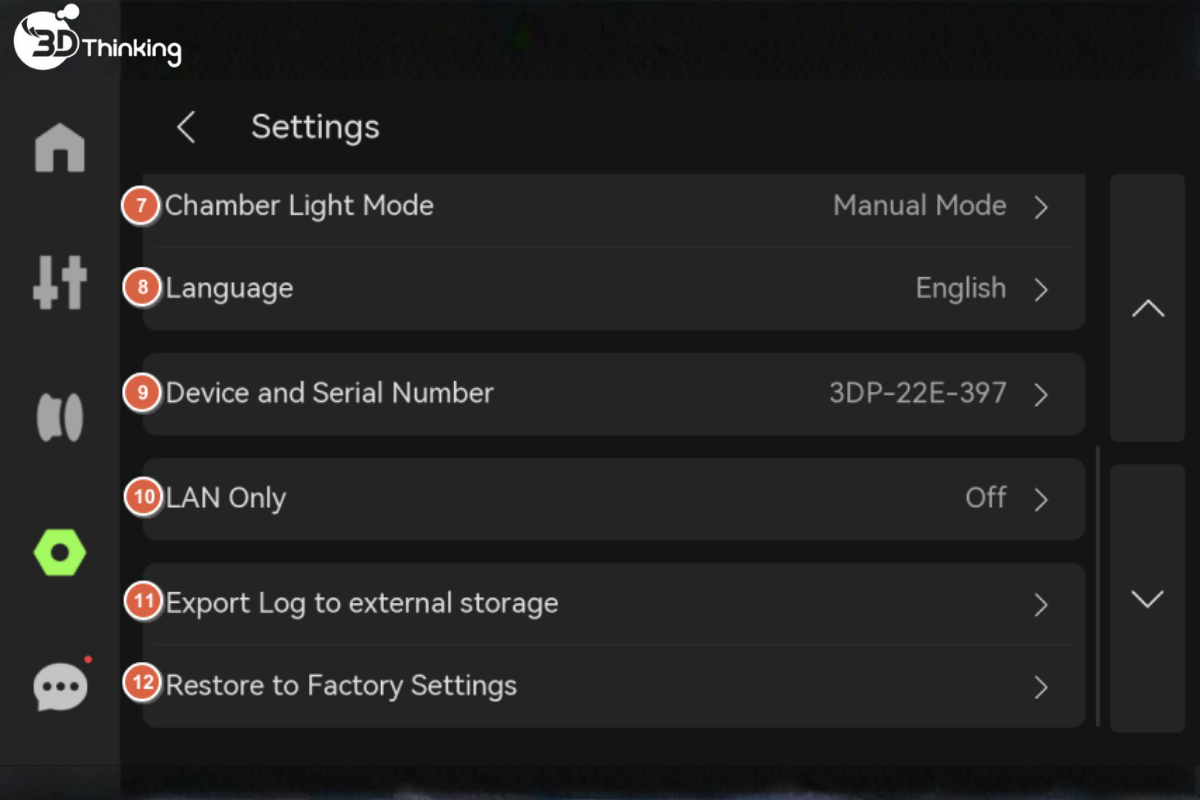The width and height of the screenshot is (1200, 800).
Task: Go back using the left arrow icon
Action: pyautogui.click(x=186, y=127)
